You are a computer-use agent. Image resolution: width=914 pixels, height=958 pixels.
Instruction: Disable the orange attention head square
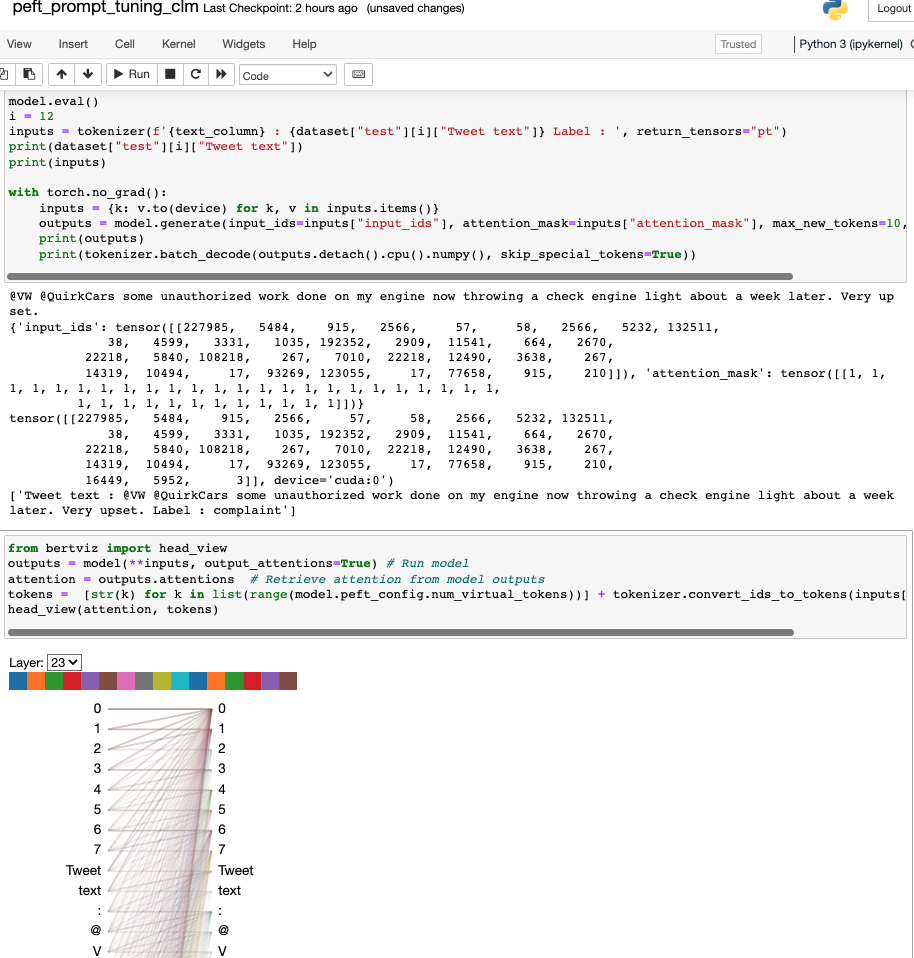[x=35, y=680]
